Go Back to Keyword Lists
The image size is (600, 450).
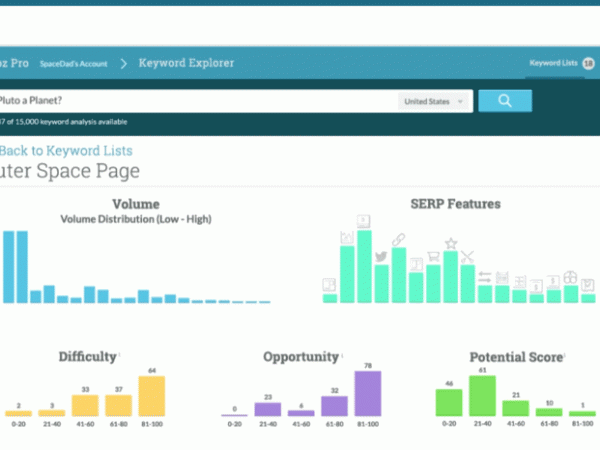66,151
